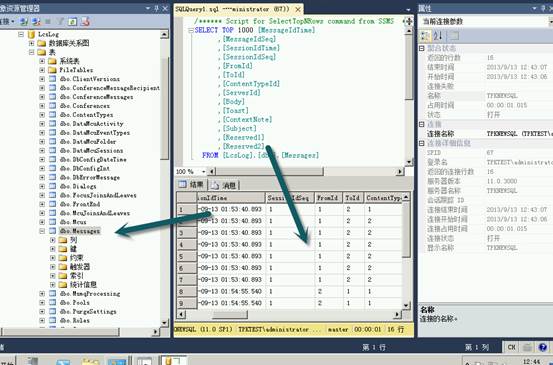Click the LcsLog database icon
The image size is (553, 365).
31,34
